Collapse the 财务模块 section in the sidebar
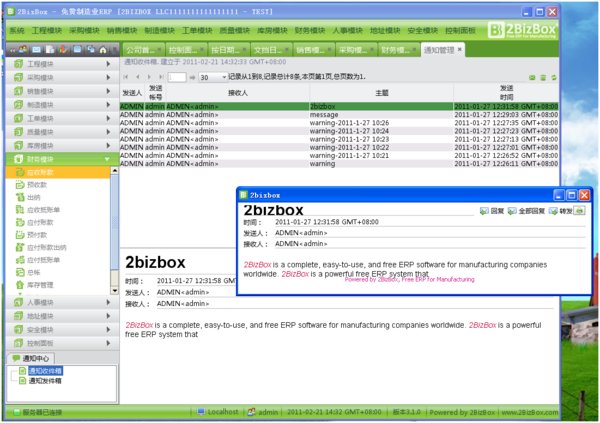The height and width of the screenshot is (423, 600). coord(62,159)
